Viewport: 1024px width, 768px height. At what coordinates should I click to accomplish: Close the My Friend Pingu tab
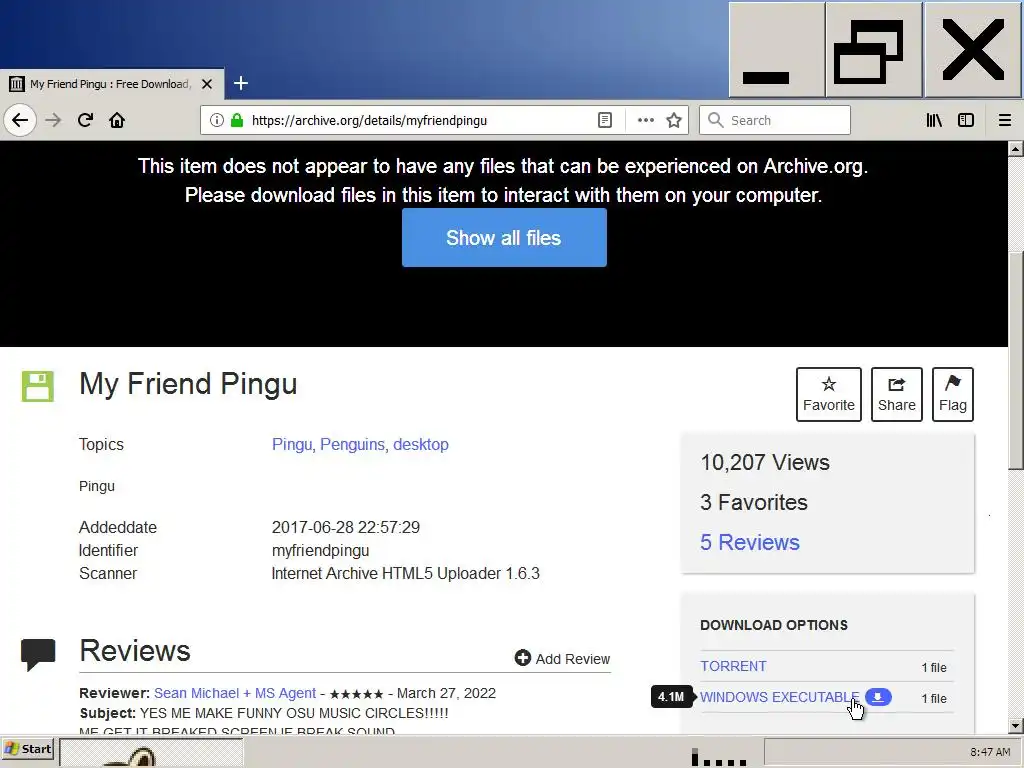(x=207, y=84)
